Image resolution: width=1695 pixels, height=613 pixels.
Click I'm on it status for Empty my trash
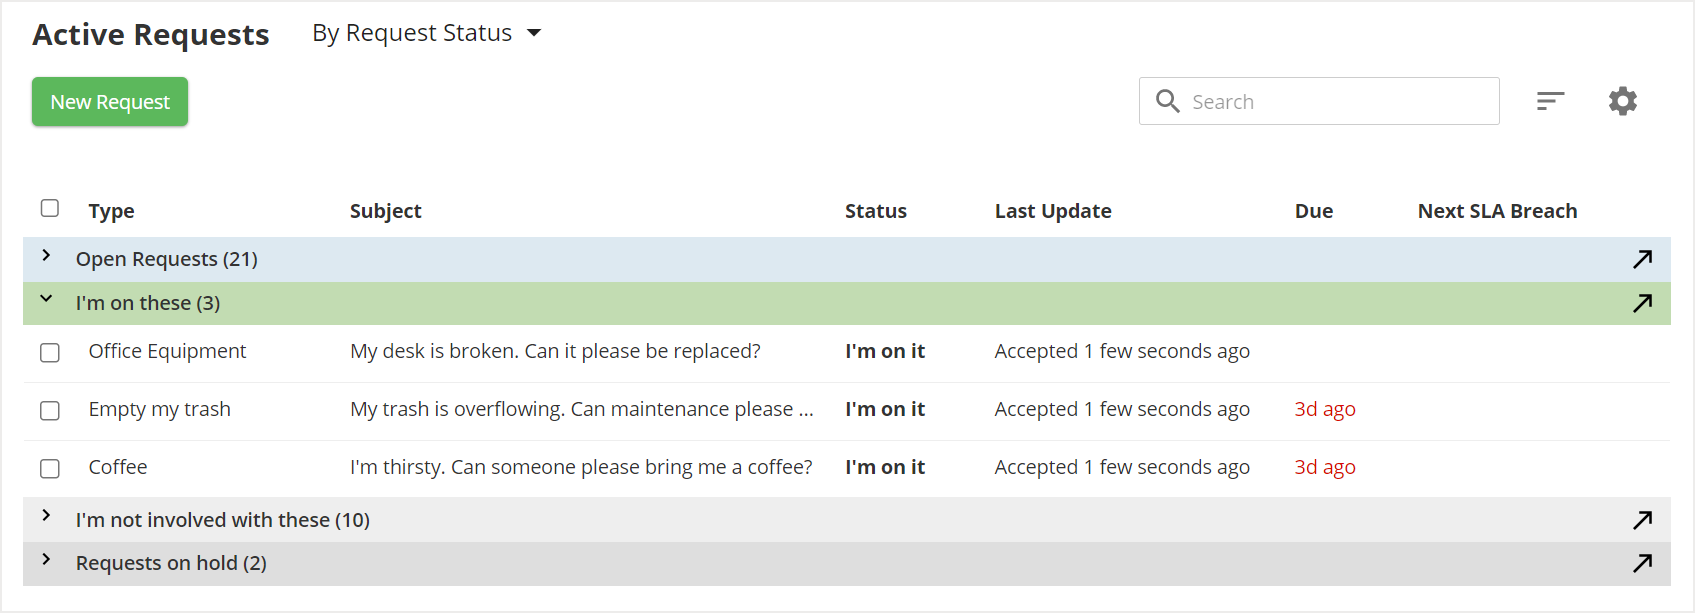coord(885,409)
